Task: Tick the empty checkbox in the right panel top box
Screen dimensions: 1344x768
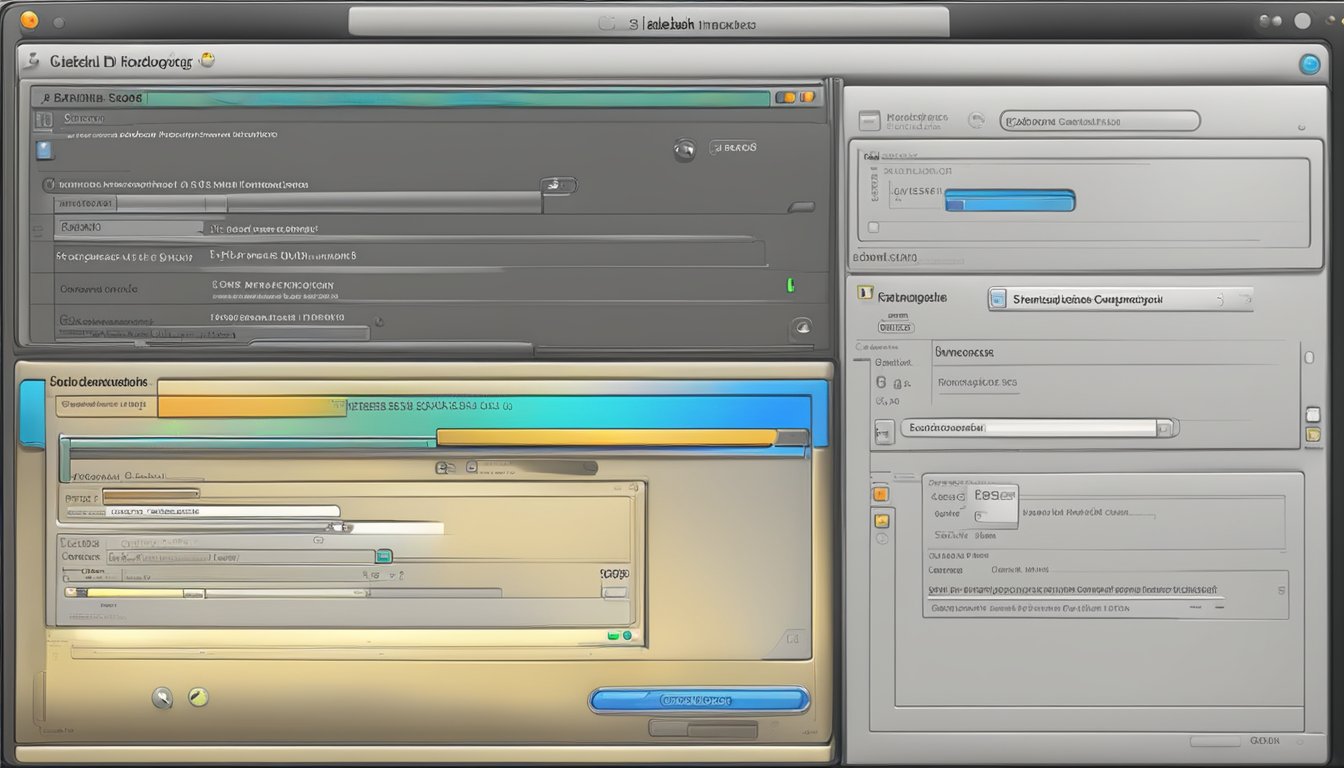Action: click(x=873, y=227)
